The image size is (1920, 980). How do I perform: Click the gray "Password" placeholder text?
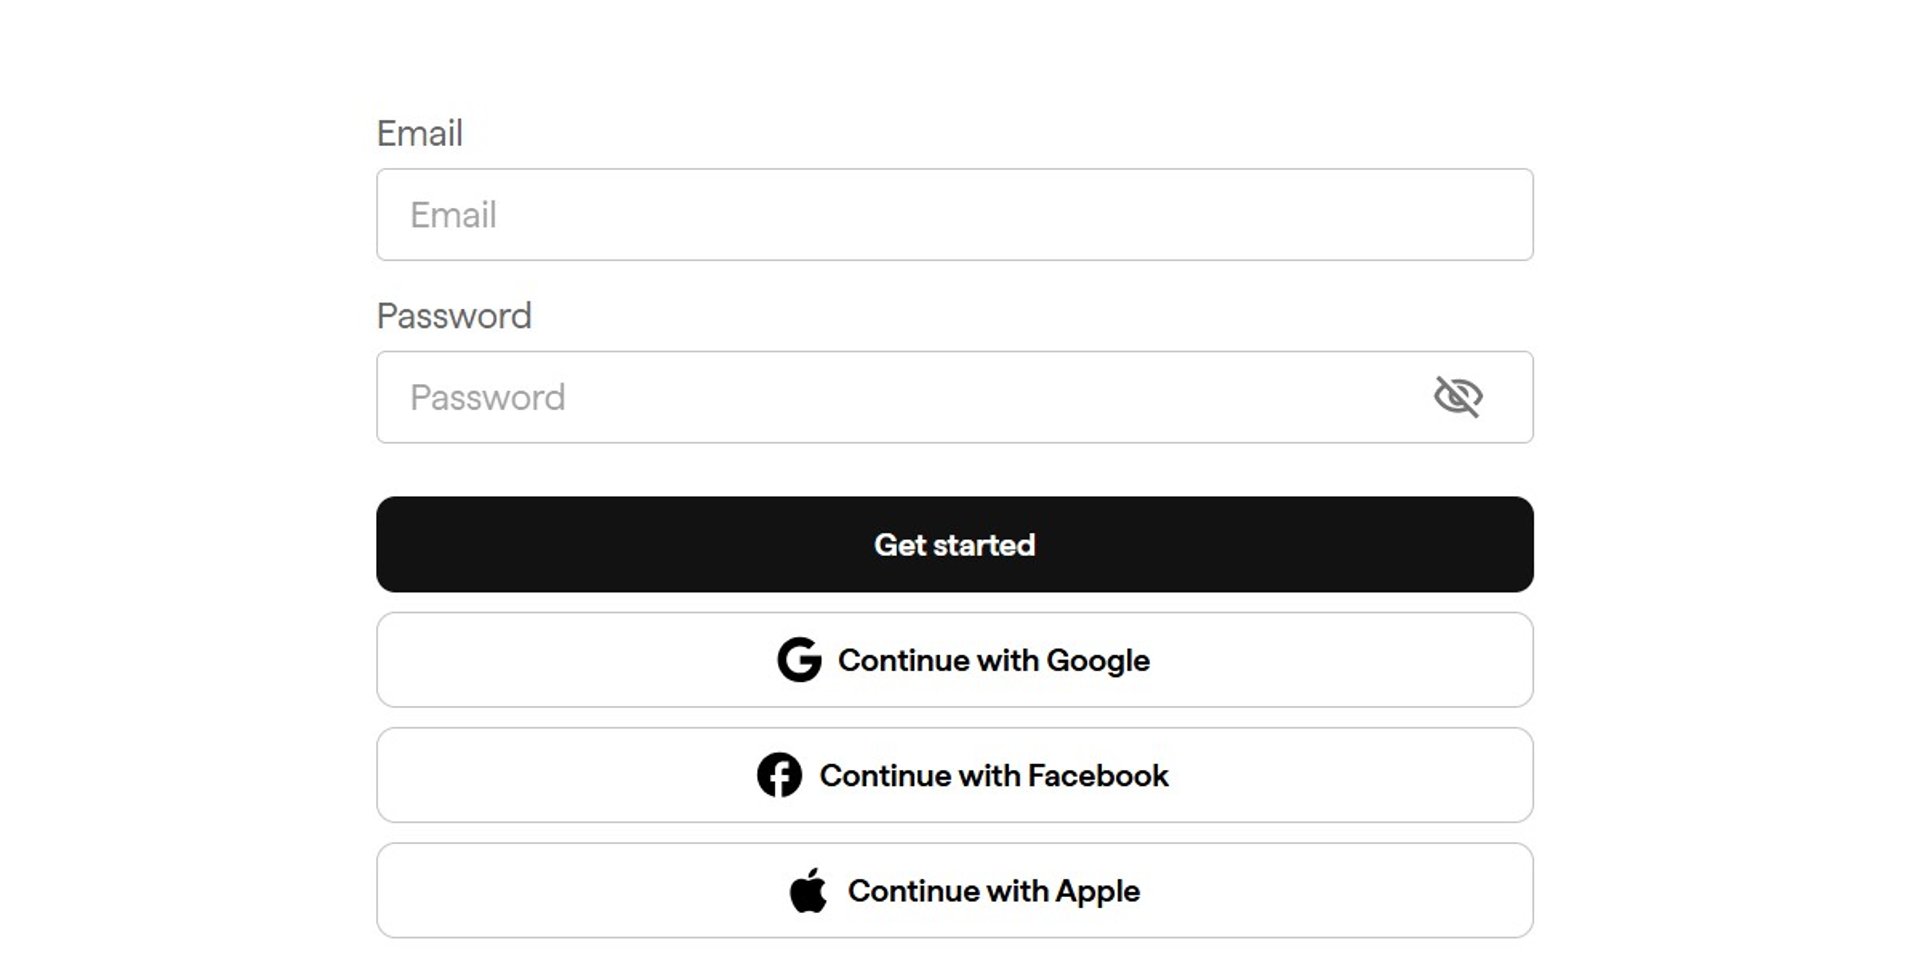pos(487,398)
